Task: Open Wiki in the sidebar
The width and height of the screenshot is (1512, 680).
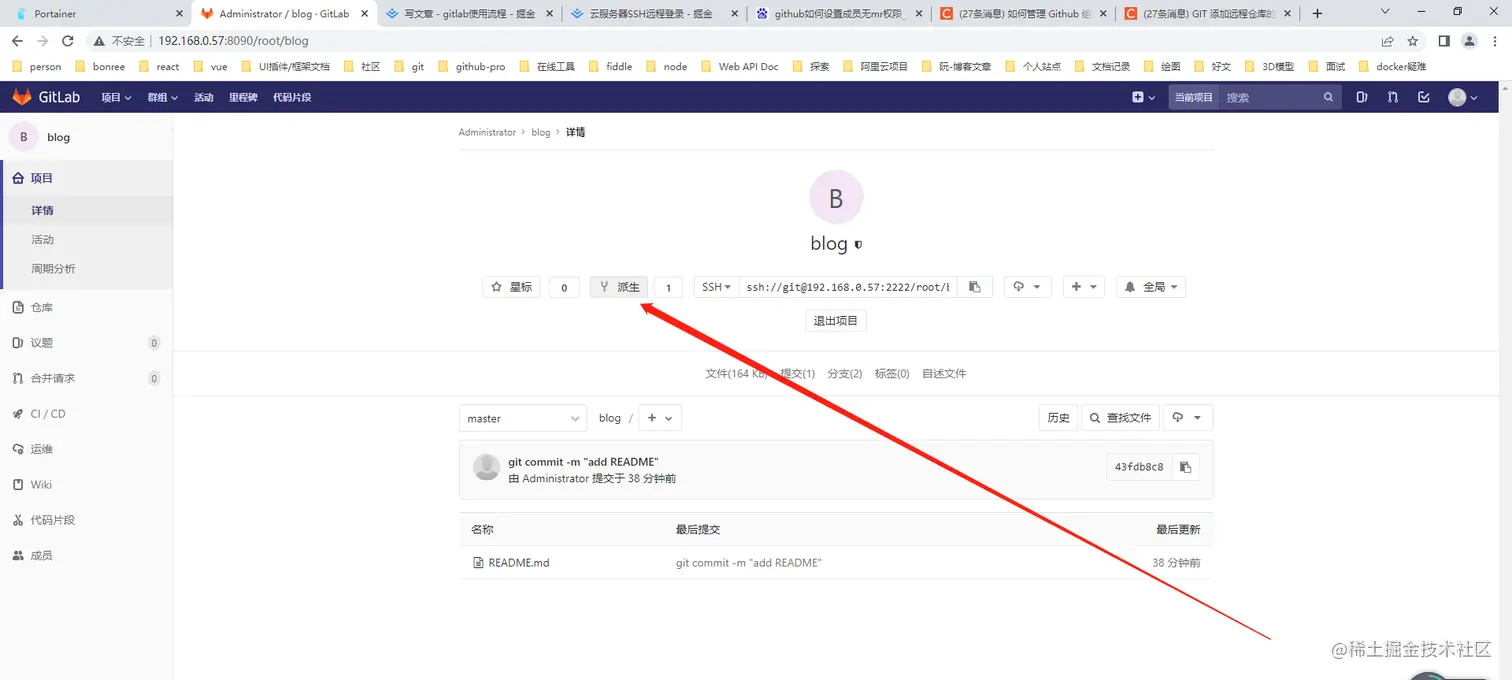Action: click(86, 485)
